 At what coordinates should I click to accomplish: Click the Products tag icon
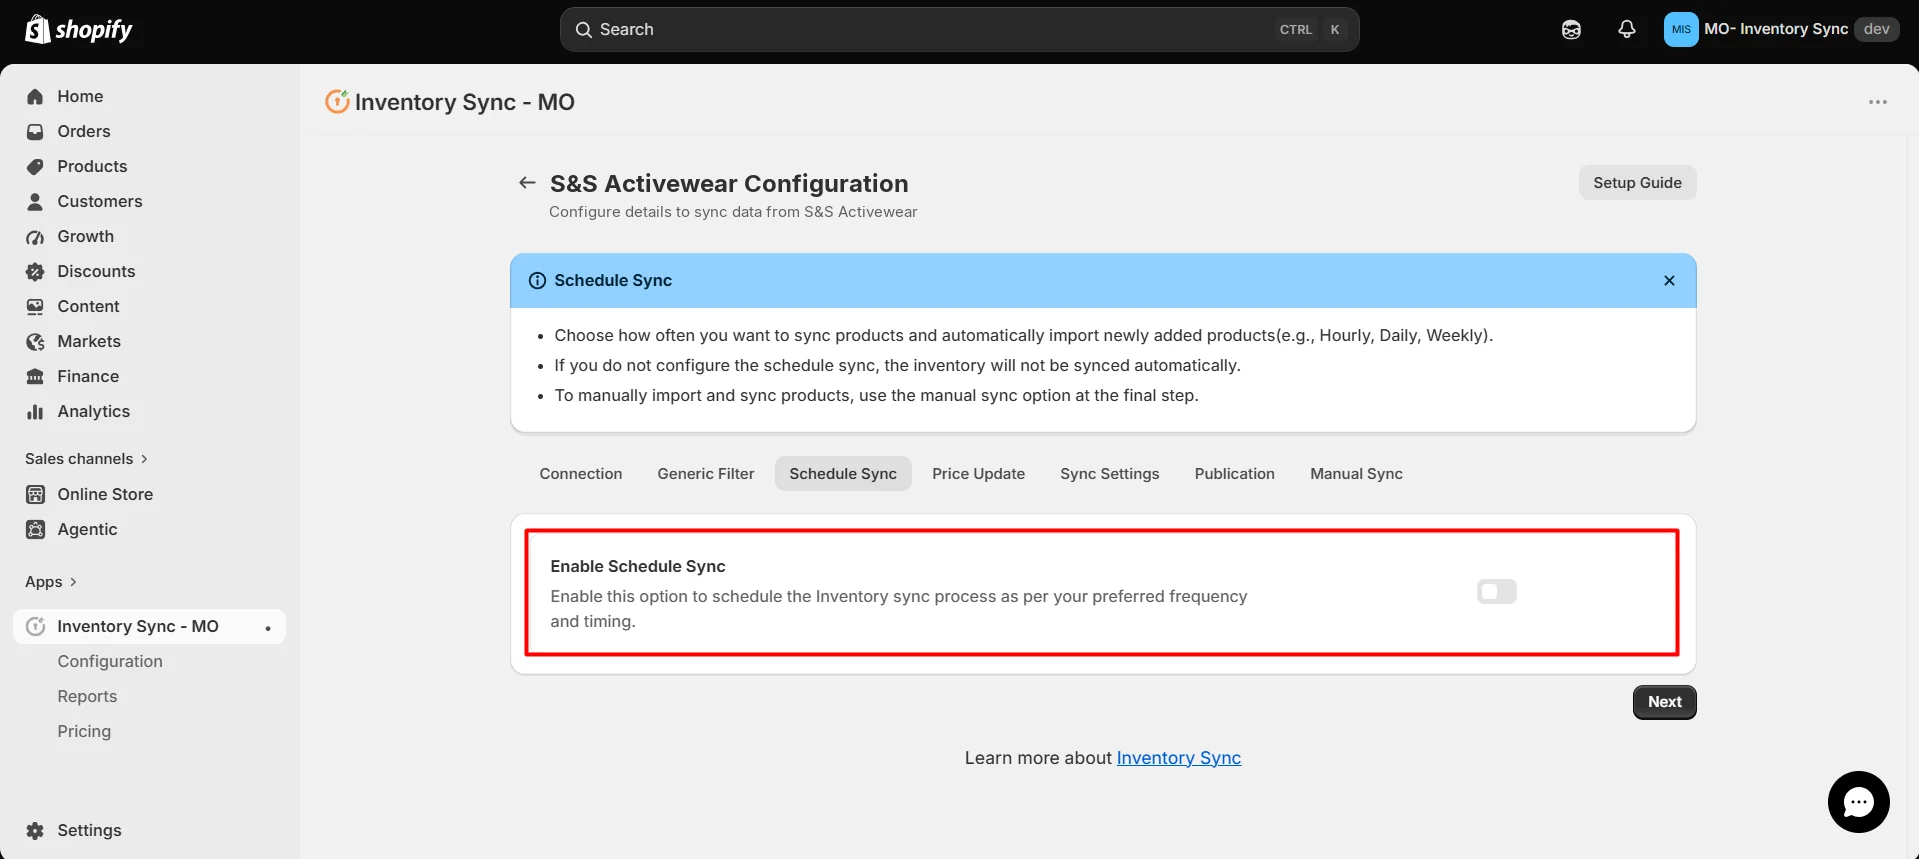click(35, 167)
